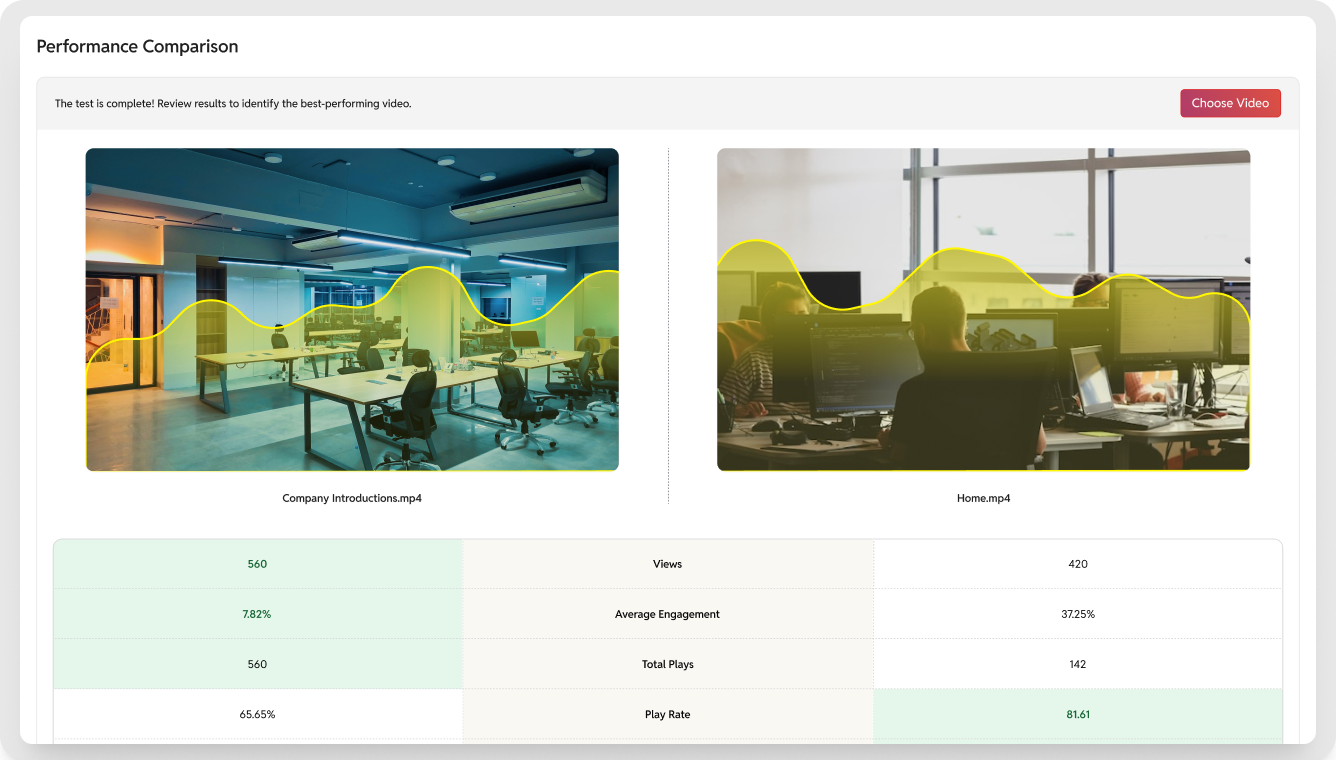Select the Average Engagement row label

[667, 614]
